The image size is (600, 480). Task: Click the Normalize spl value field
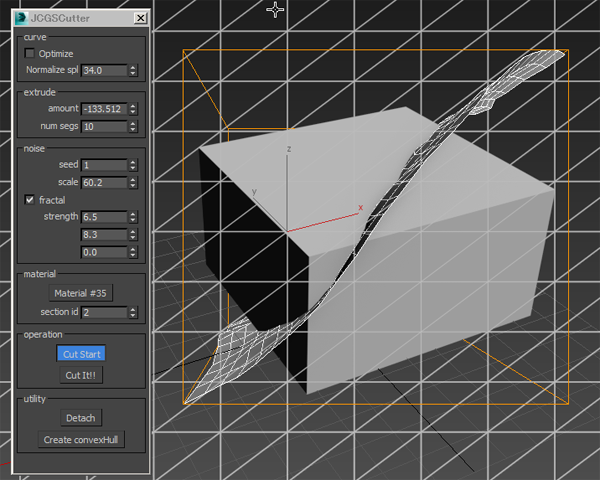click(x=104, y=70)
